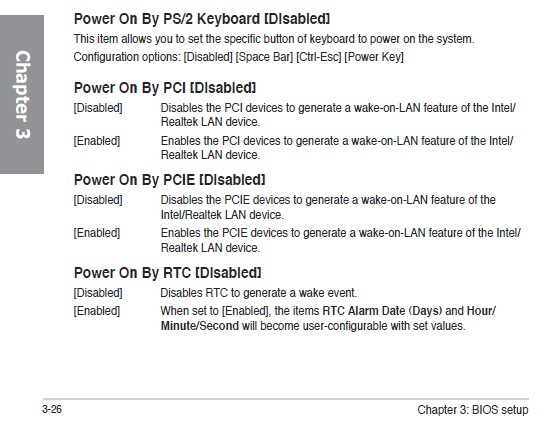
Task: Click the sentence about setting the keyboard power button
Action: click(x=274, y=39)
